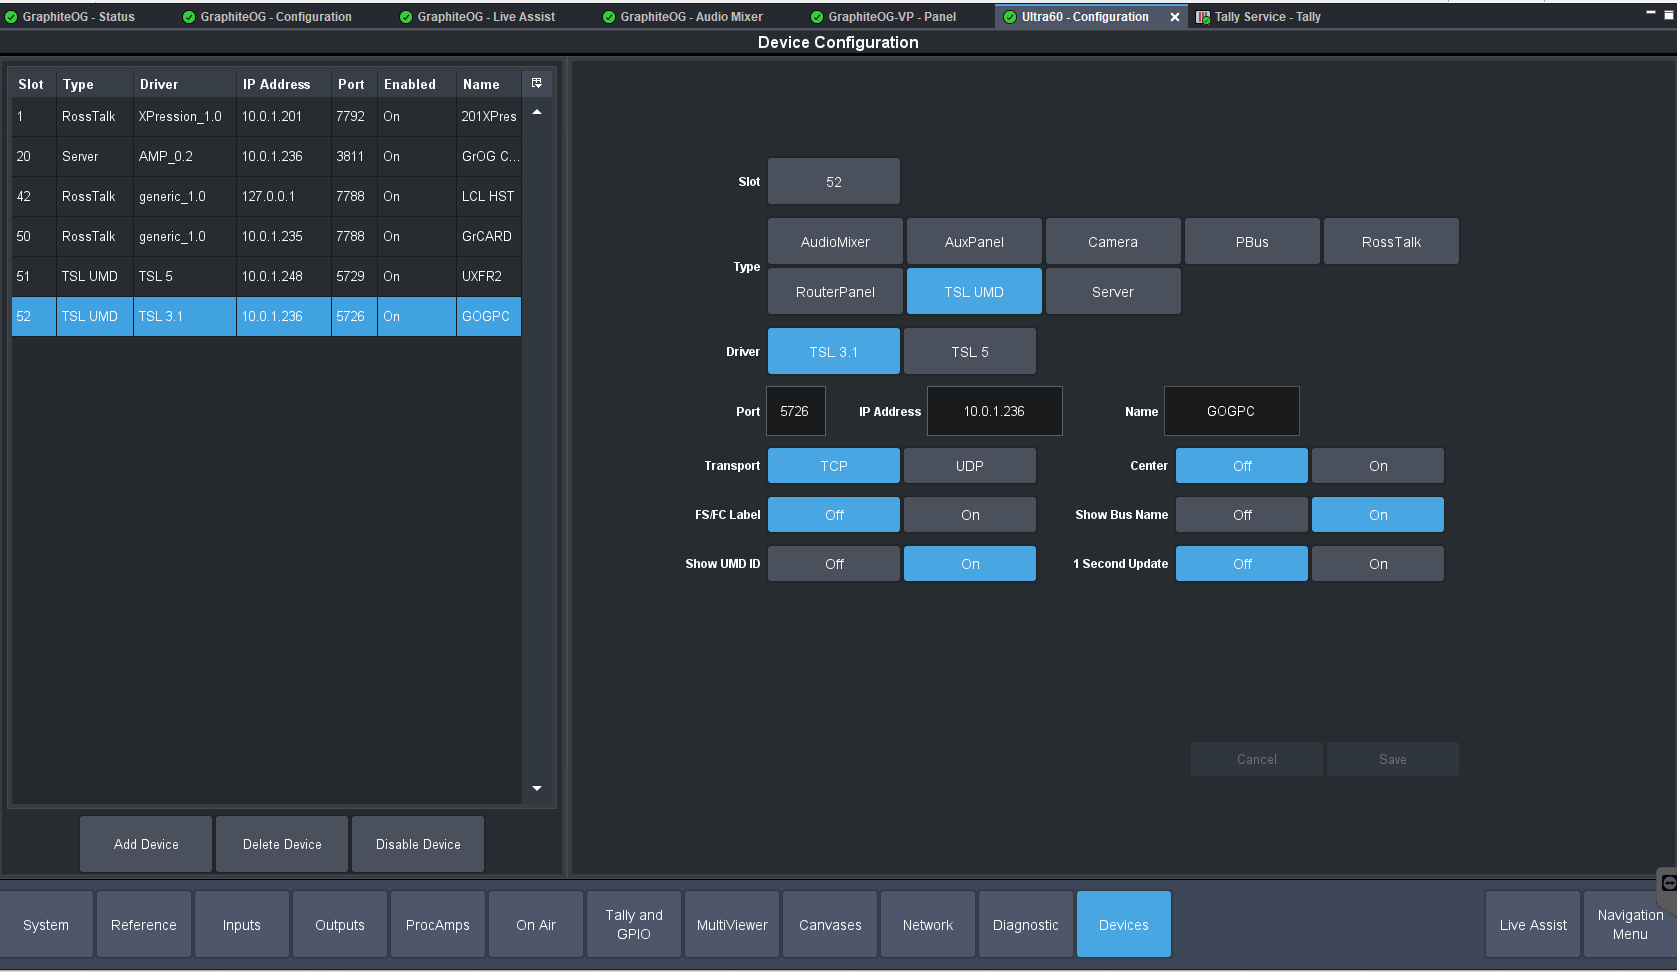This screenshot has width=1677, height=972.
Task: Set Transport to UDP
Action: [x=969, y=466]
